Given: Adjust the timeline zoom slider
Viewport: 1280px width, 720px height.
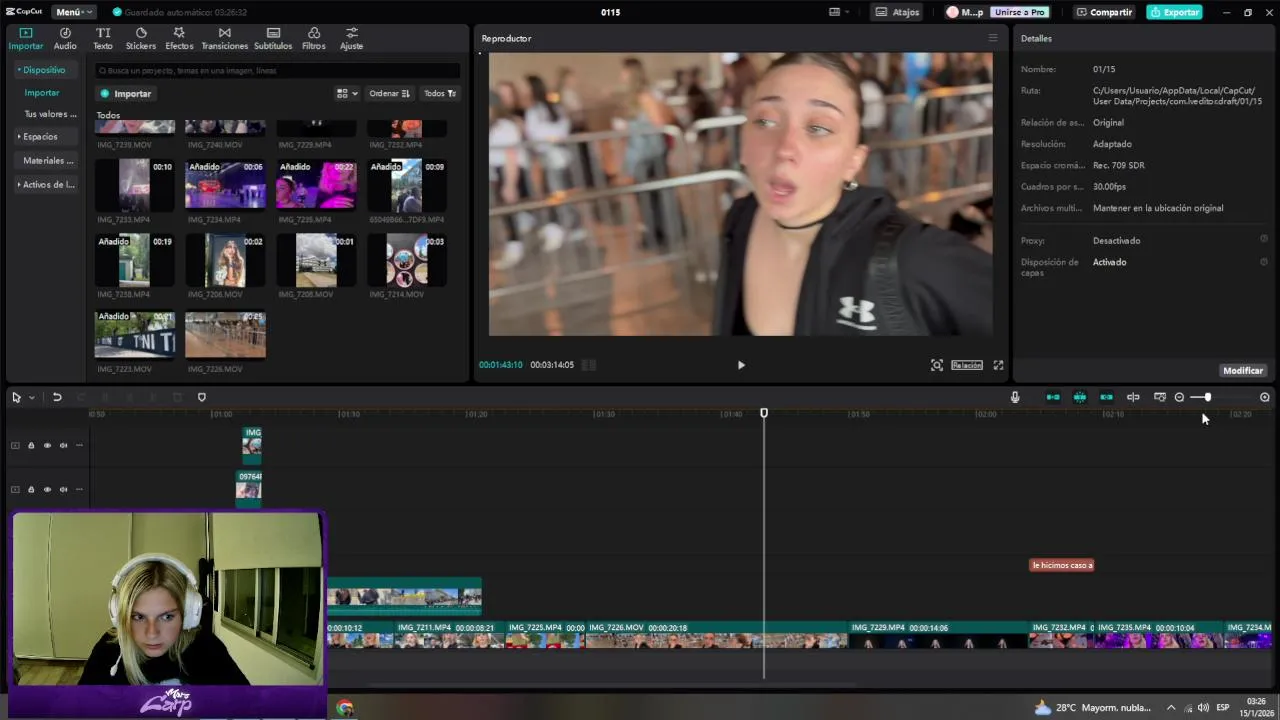Looking at the screenshot, I should coord(1207,397).
